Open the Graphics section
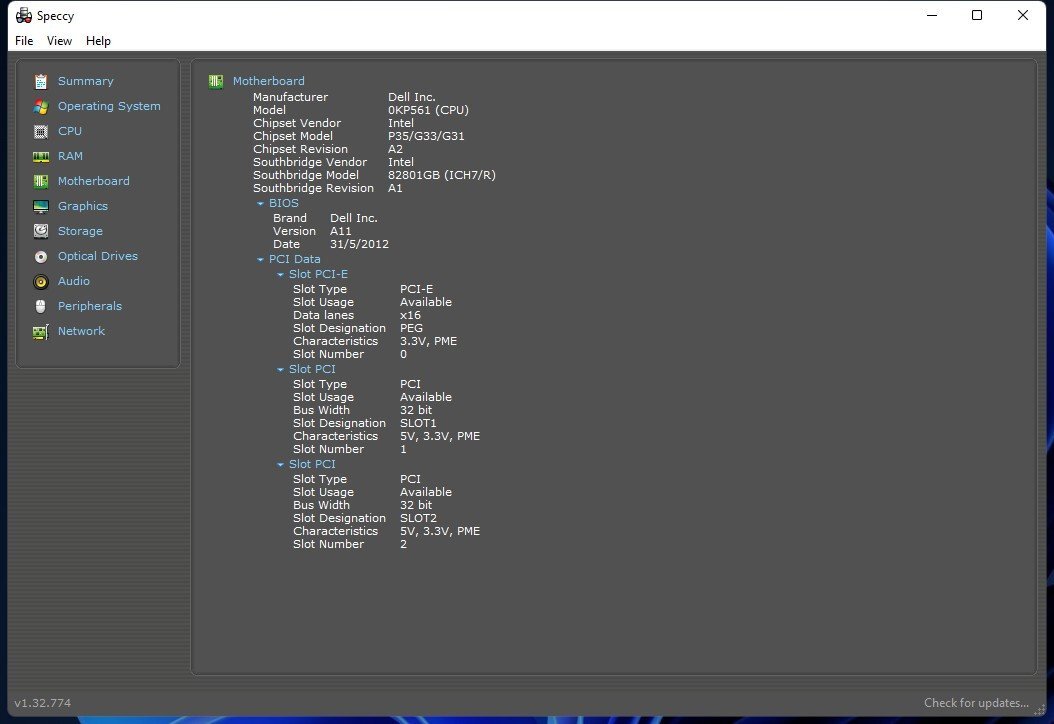The width and height of the screenshot is (1054, 724). coord(83,206)
